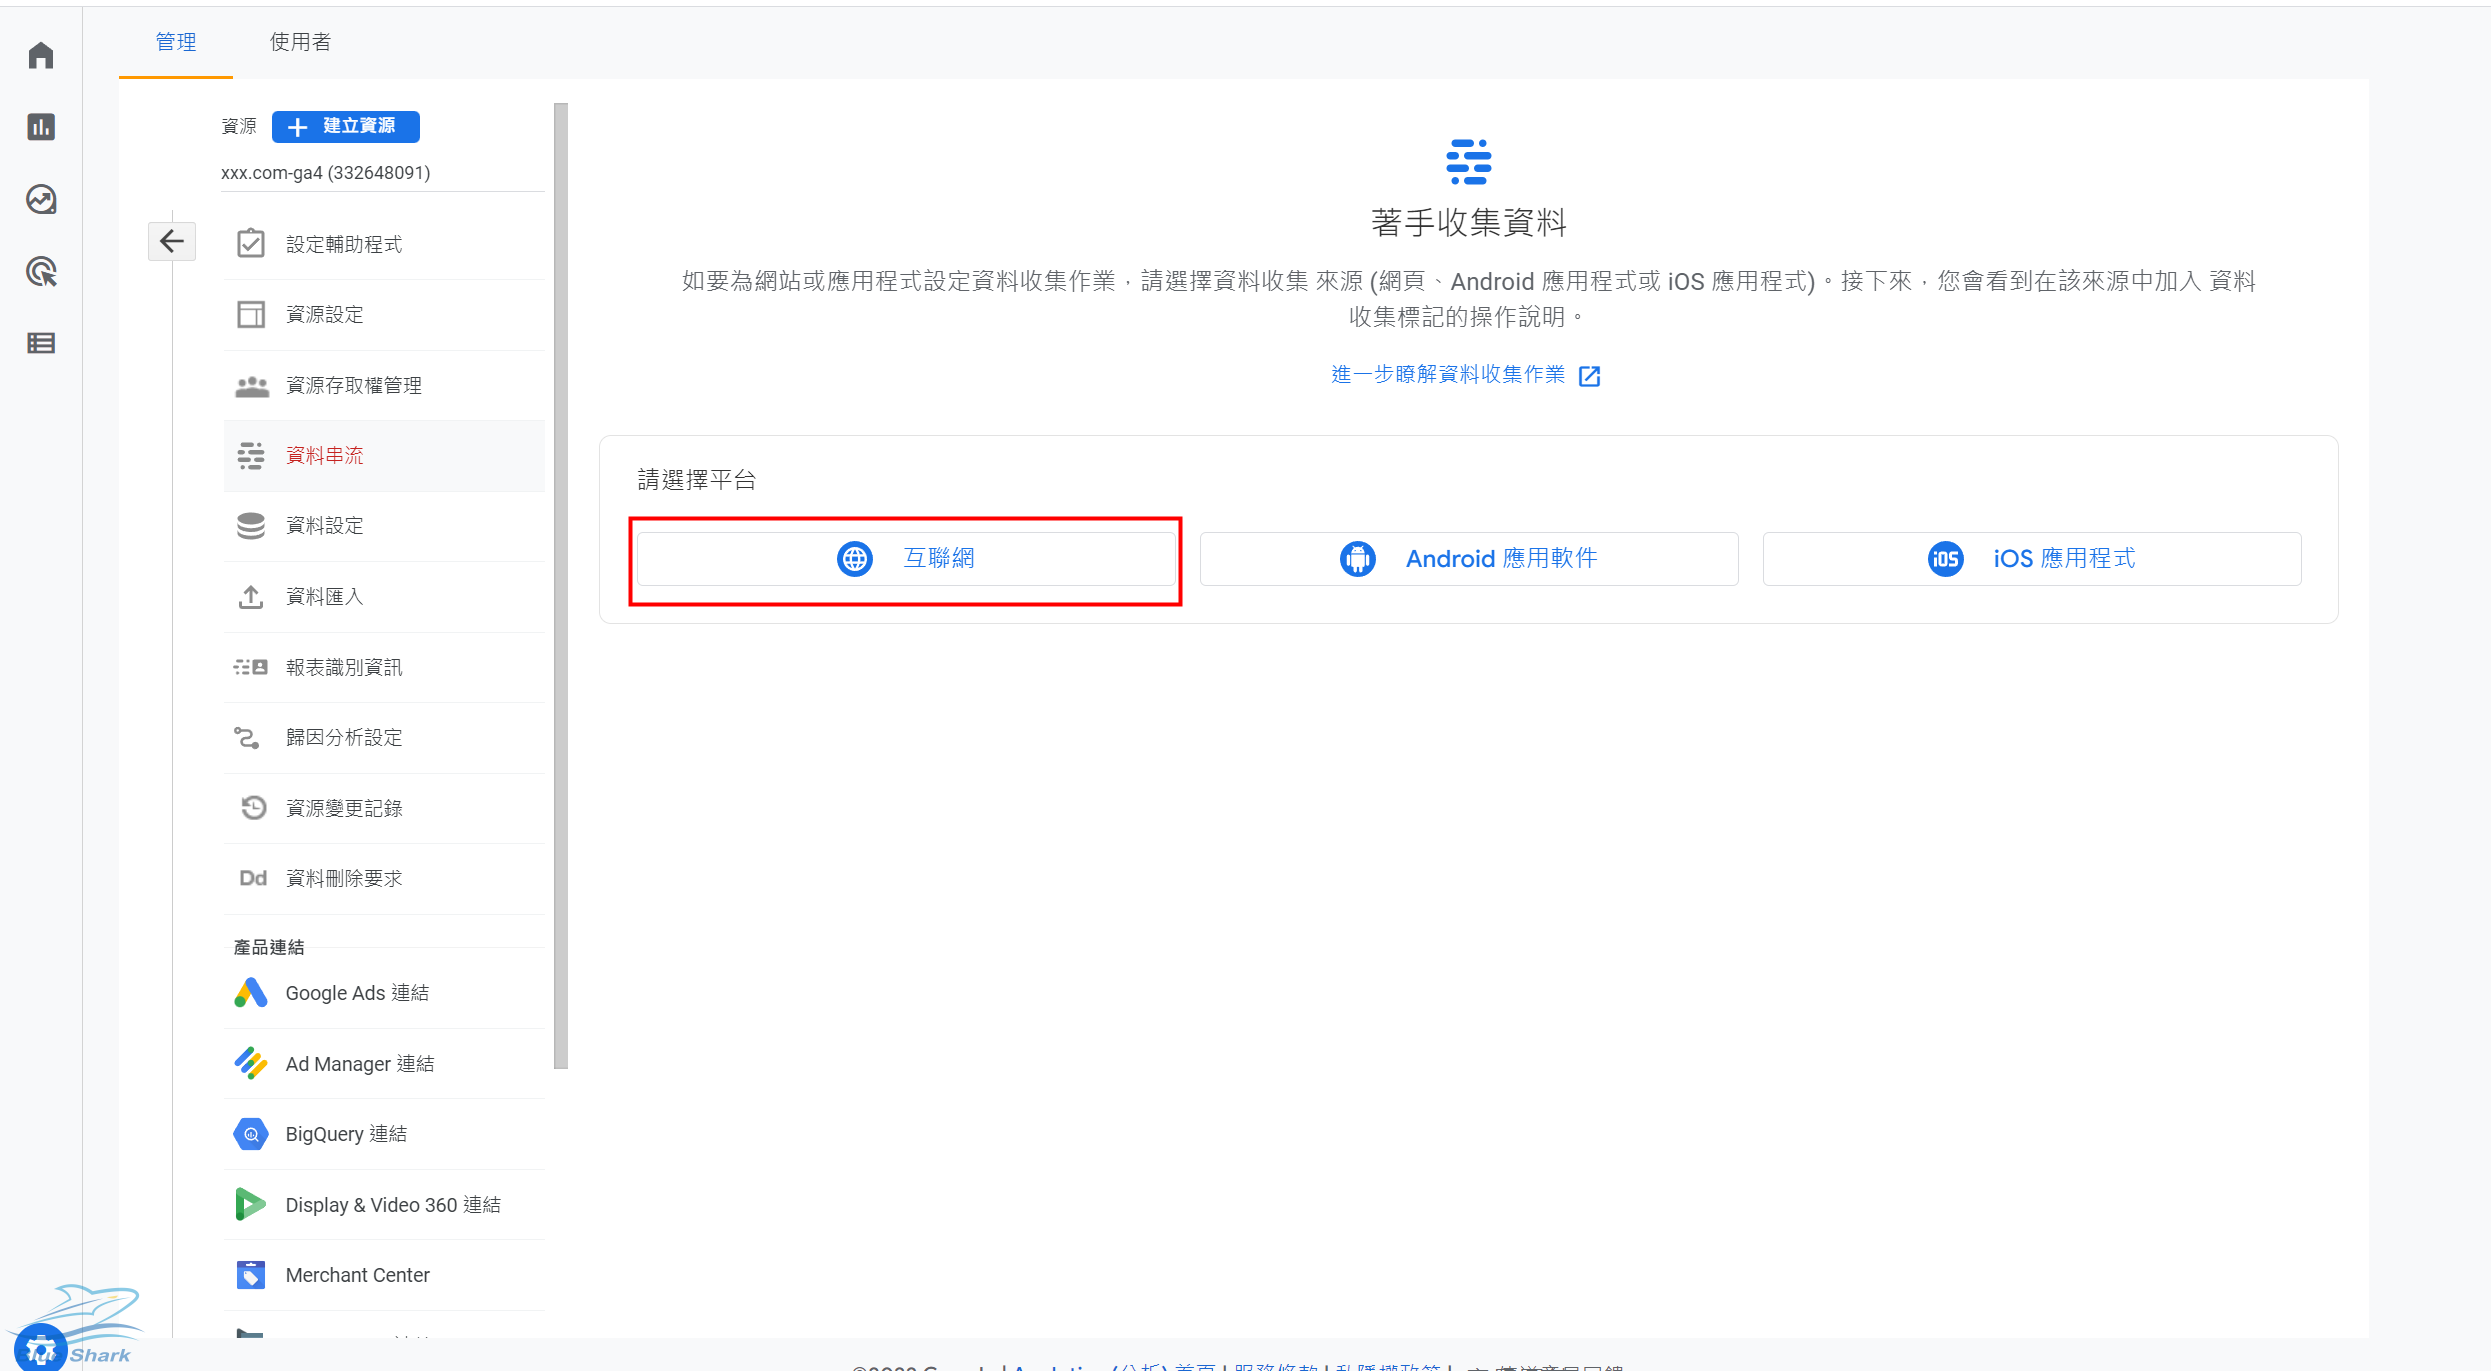2491x1371 pixels.
Task: Click the back arrow collapse button
Action: coord(172,241)
